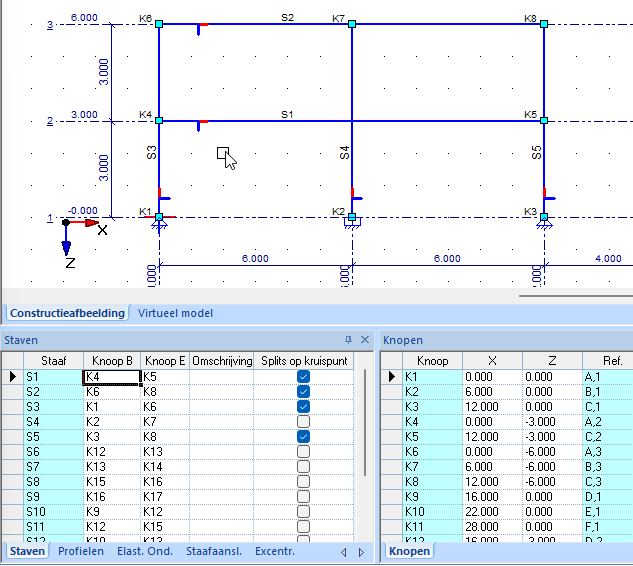Screen dimensions: 633x566
Task: Click Splits op kruispunt column header
Action: [304, 361]
